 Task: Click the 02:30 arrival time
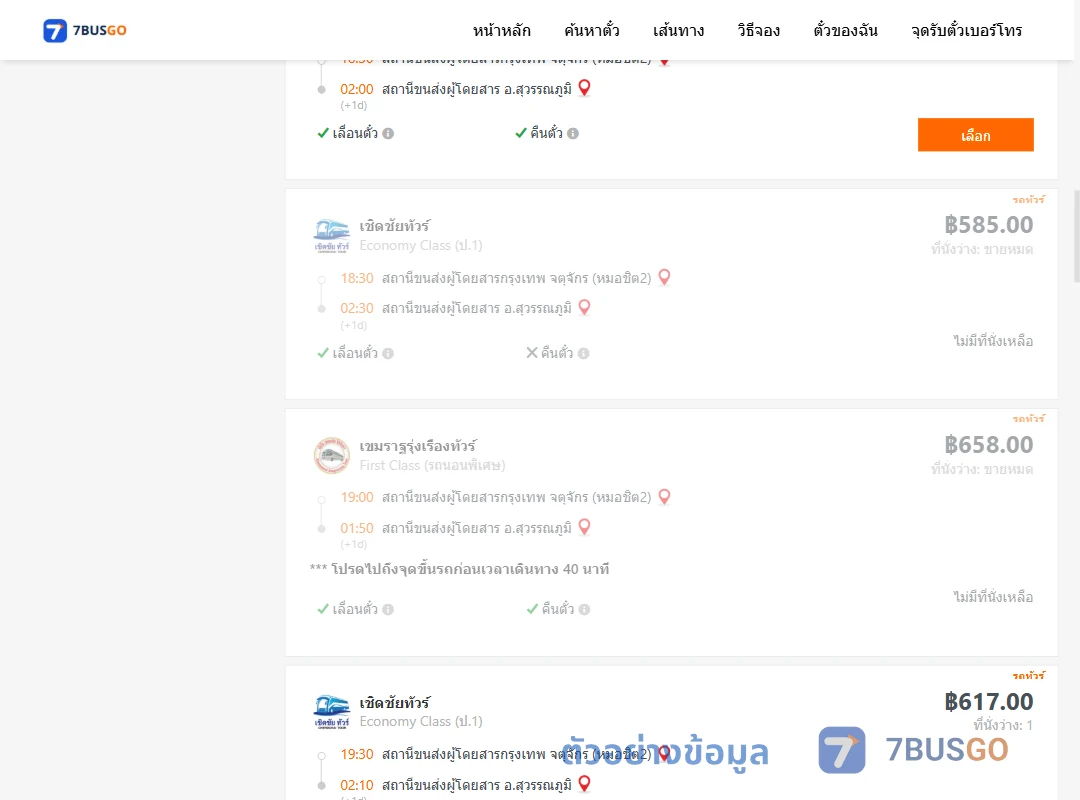pos(357,308)
